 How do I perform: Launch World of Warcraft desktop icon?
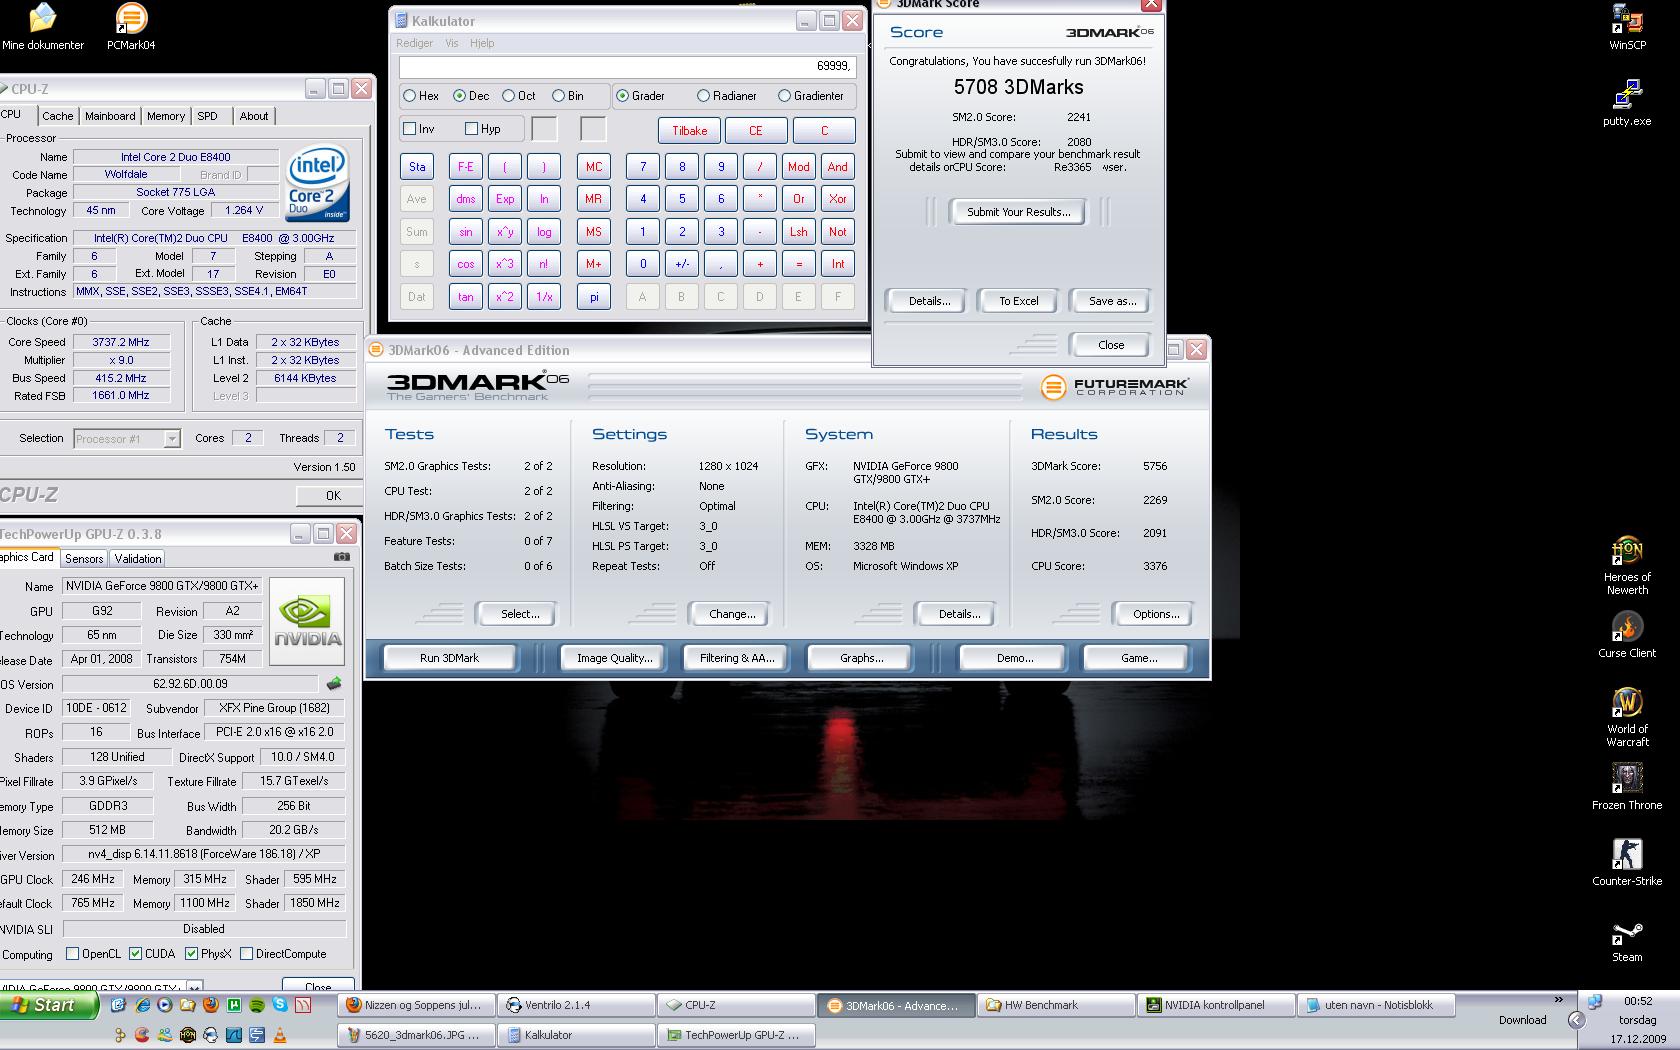[1627, 717]
